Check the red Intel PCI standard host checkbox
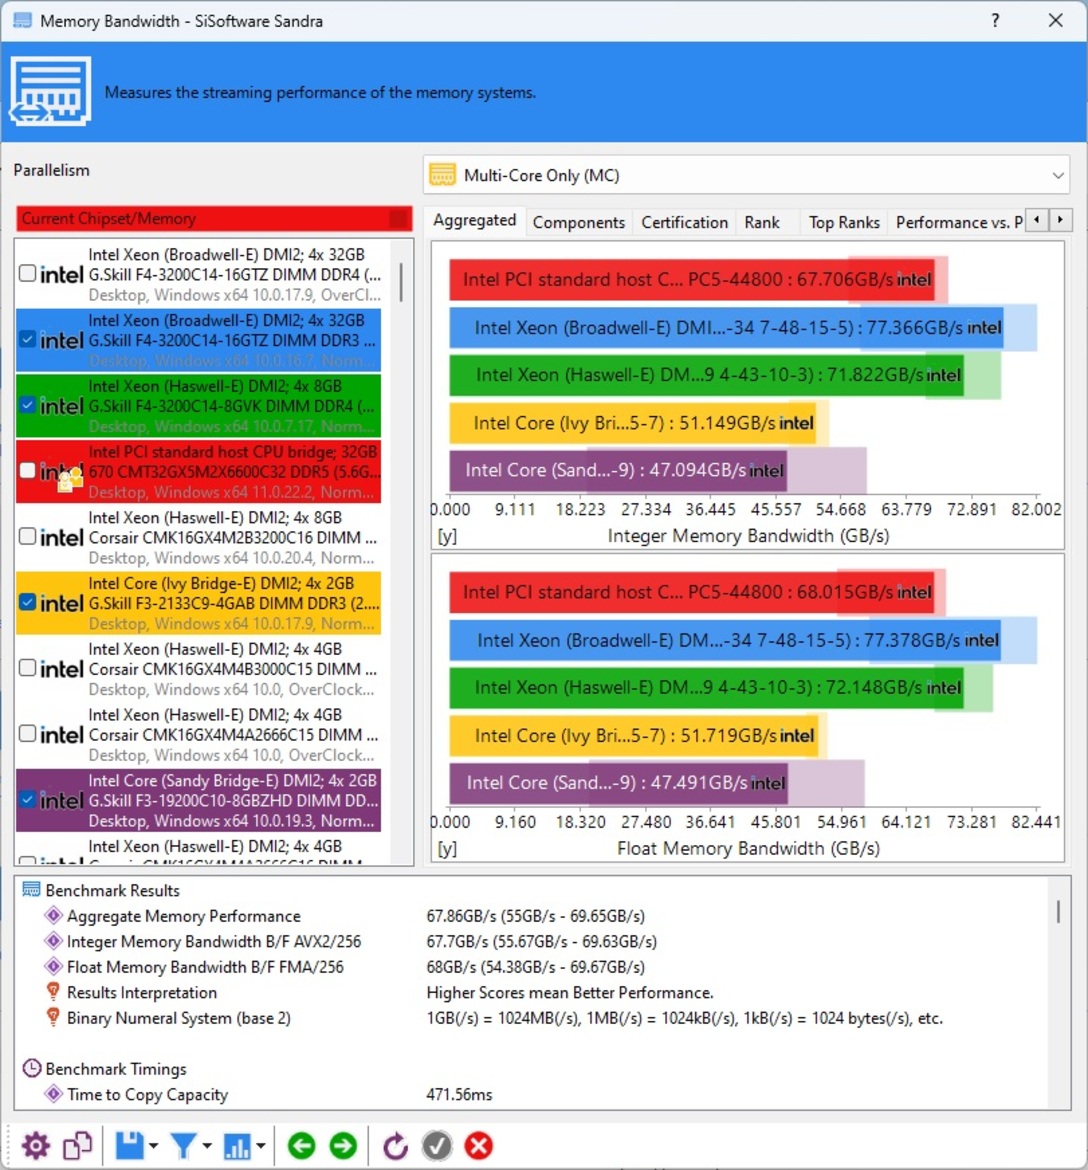The image size is (1088, 1170). point(28,470)
